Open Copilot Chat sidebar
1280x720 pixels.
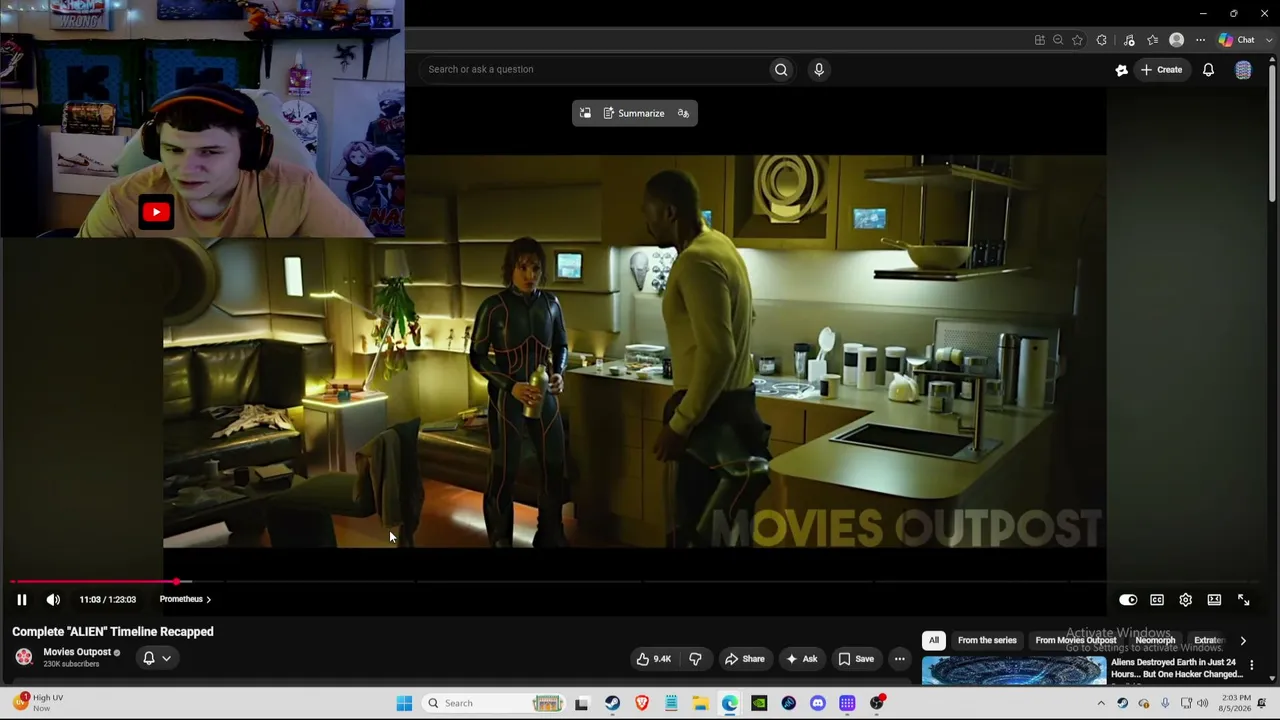(x=1236, y=40)
